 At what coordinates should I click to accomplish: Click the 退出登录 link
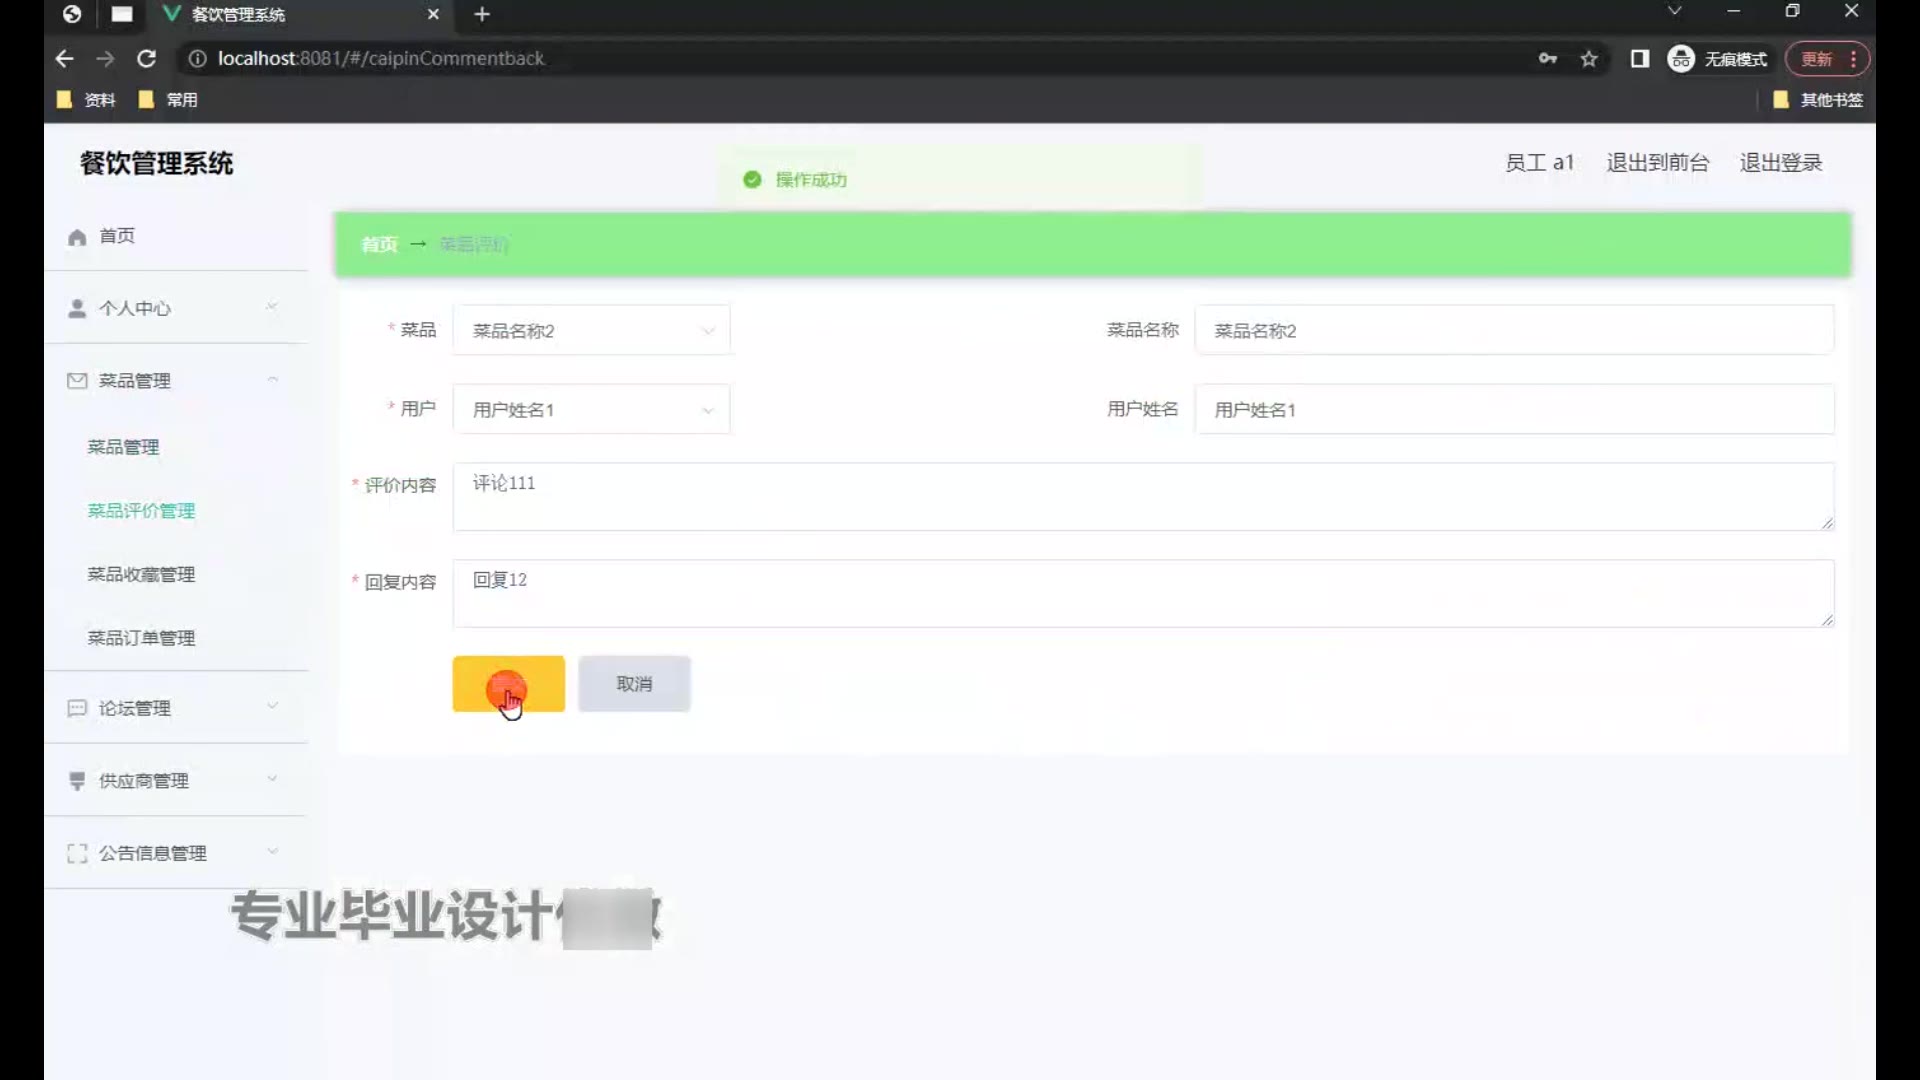1780,163
